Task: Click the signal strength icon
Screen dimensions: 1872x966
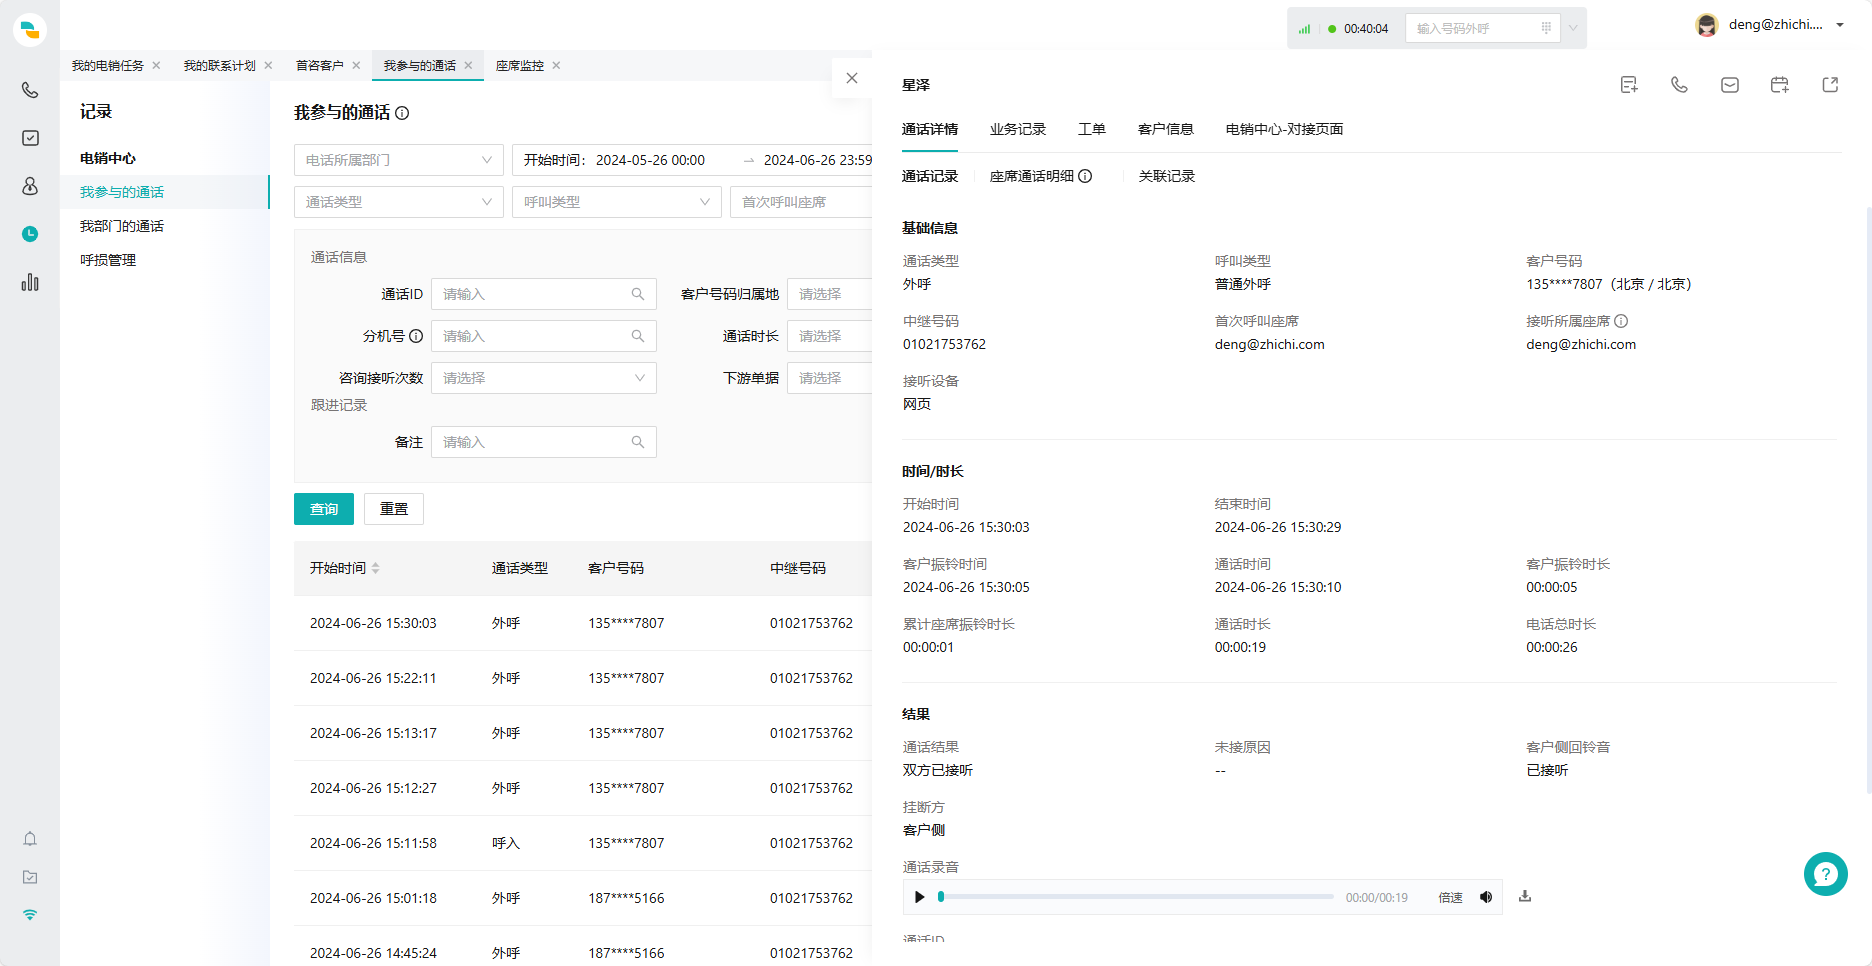Action: [x=1304, y=29]
